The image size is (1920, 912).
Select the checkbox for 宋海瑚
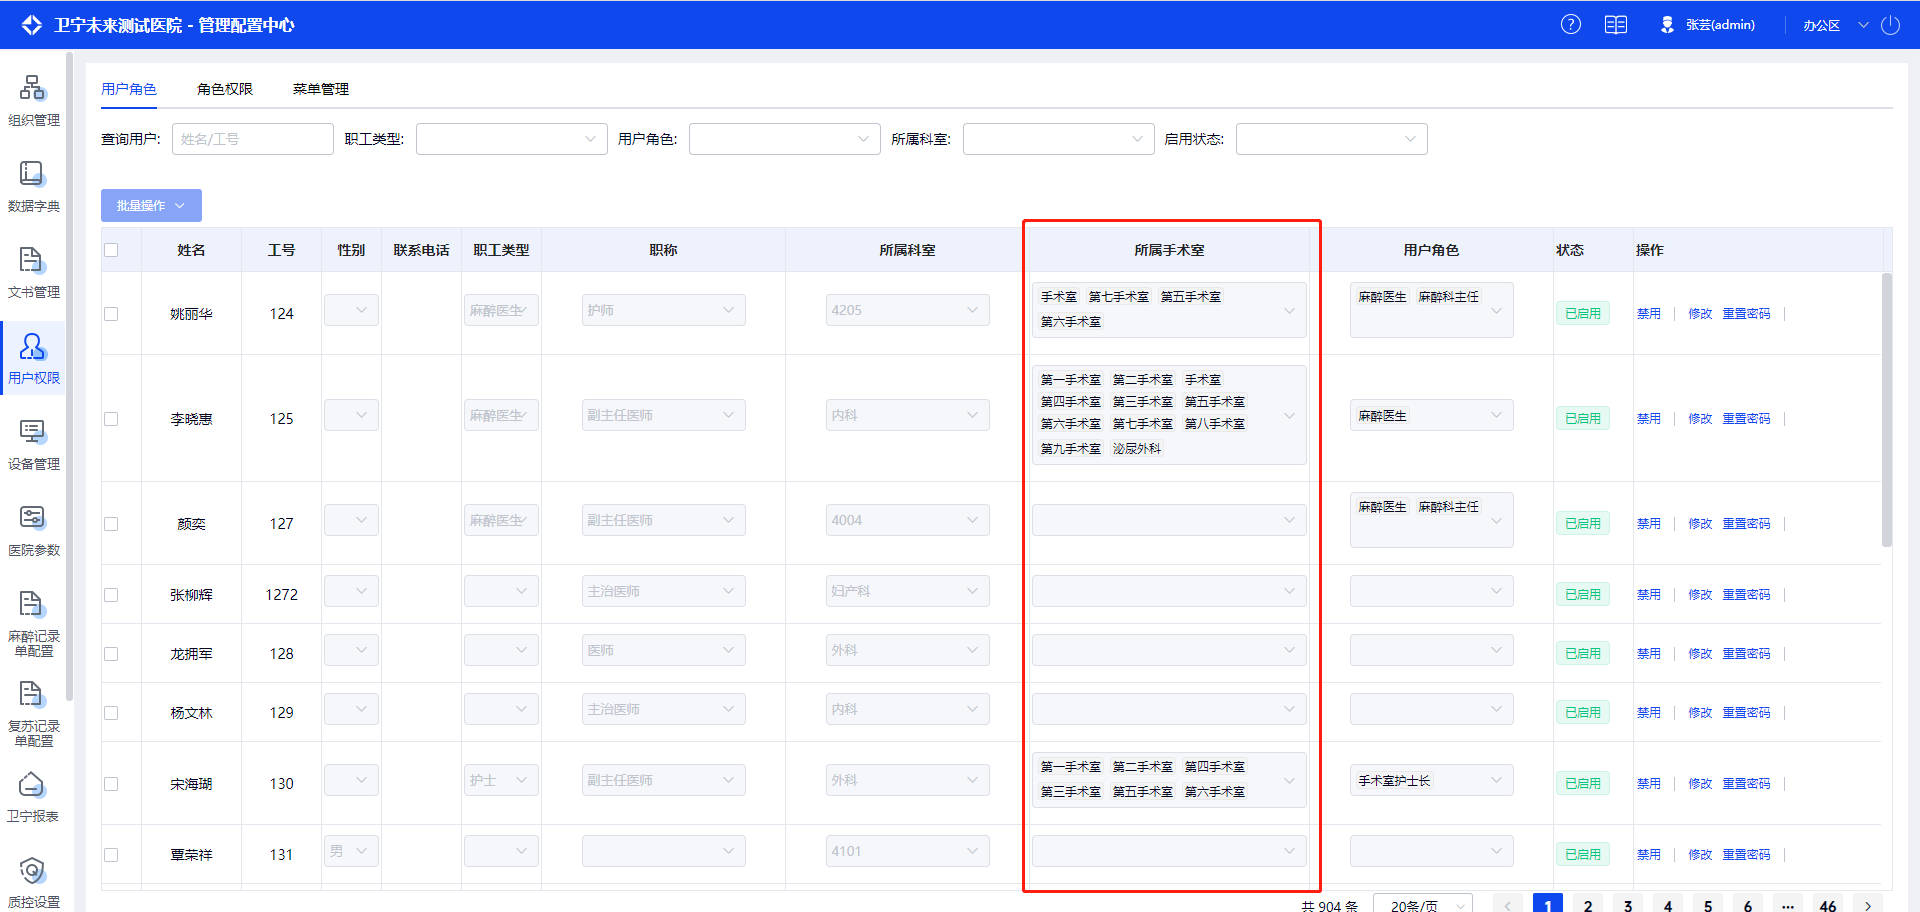point(111,784)
